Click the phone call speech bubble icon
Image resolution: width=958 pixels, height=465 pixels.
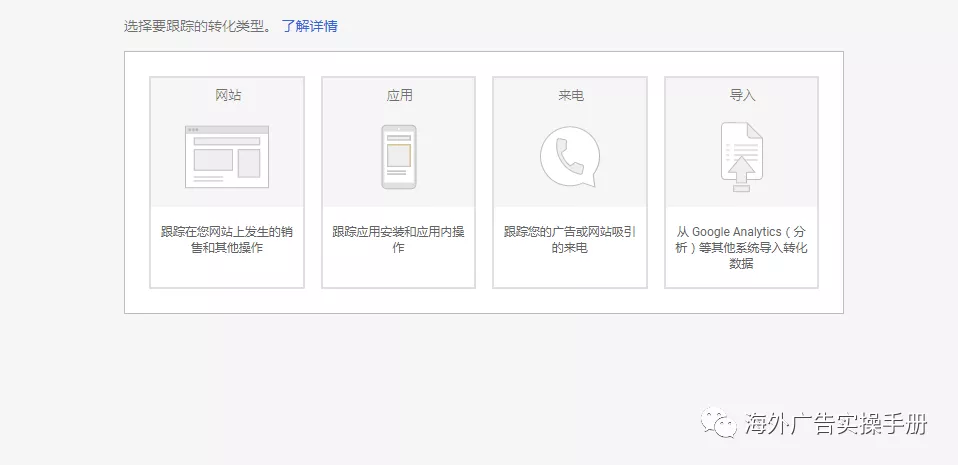569,157
